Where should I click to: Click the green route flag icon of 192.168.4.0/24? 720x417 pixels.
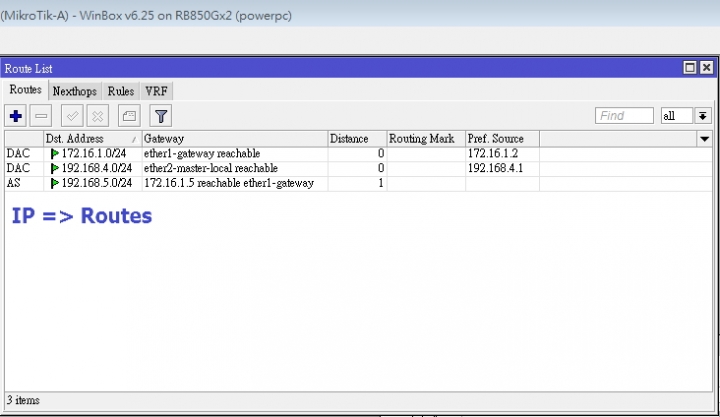point(55,168)
